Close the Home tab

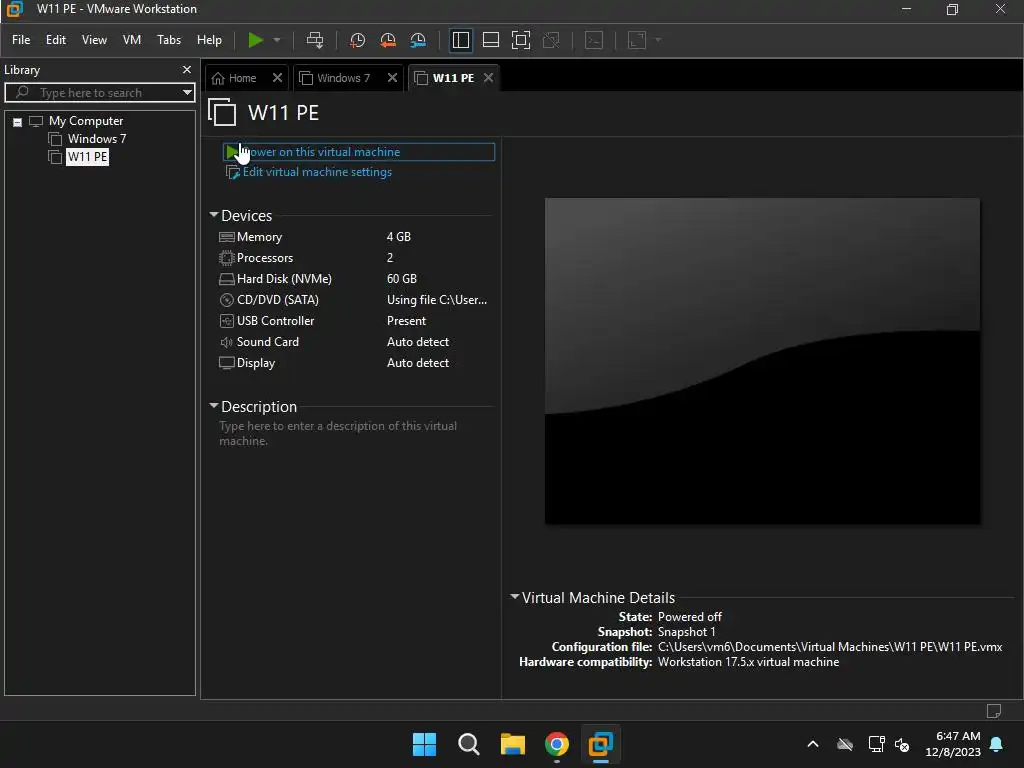point(277,78)
